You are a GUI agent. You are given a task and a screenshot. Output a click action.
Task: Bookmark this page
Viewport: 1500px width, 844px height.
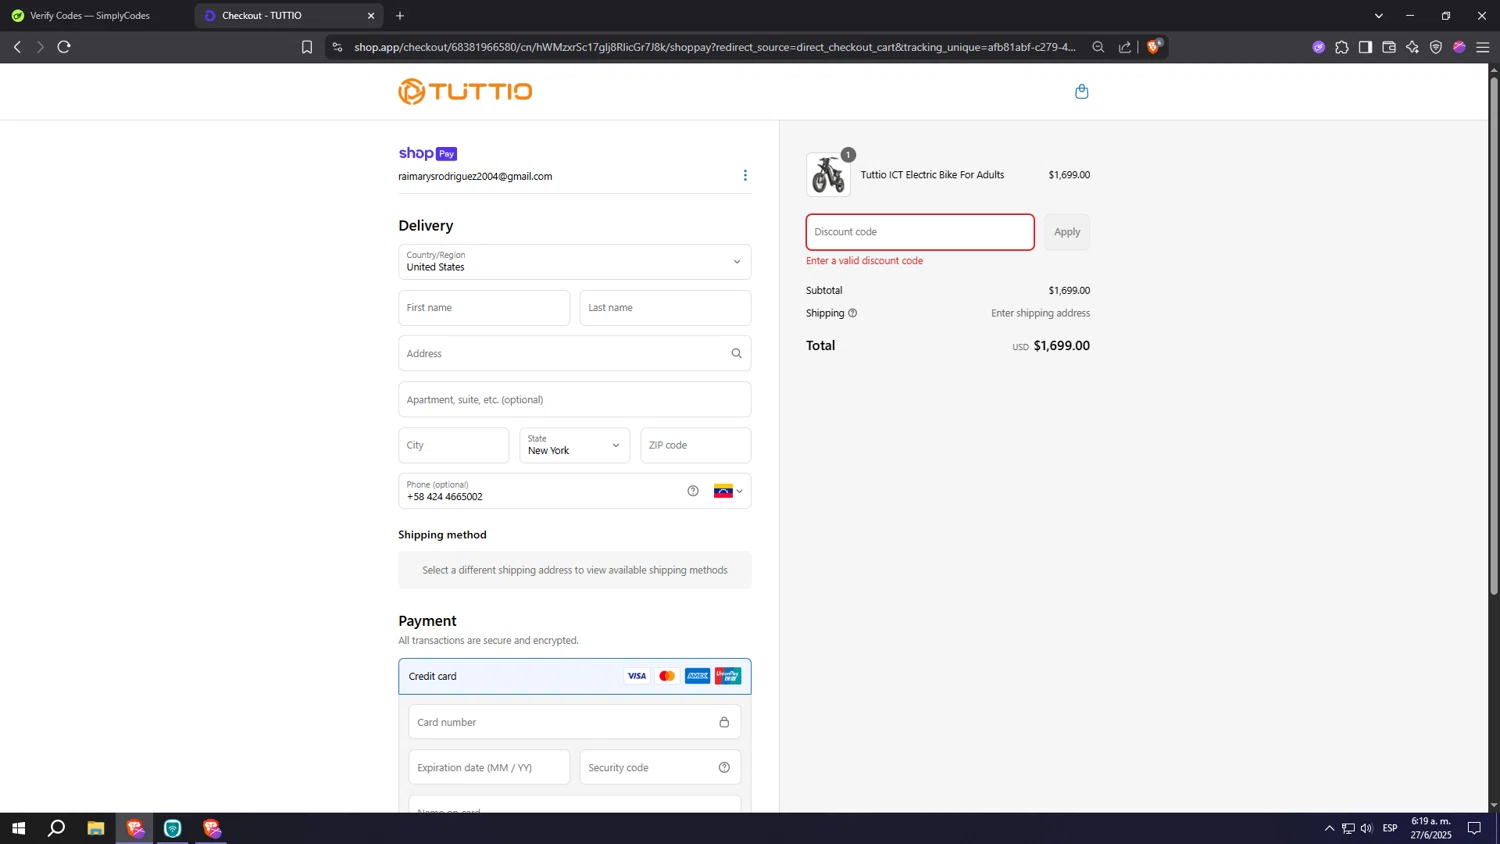tap(307, 47)
